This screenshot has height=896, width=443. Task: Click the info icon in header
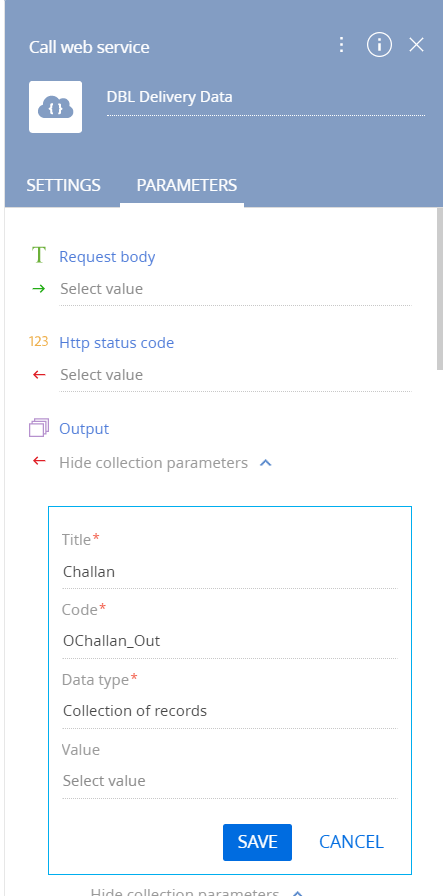(x=380, y=45)
